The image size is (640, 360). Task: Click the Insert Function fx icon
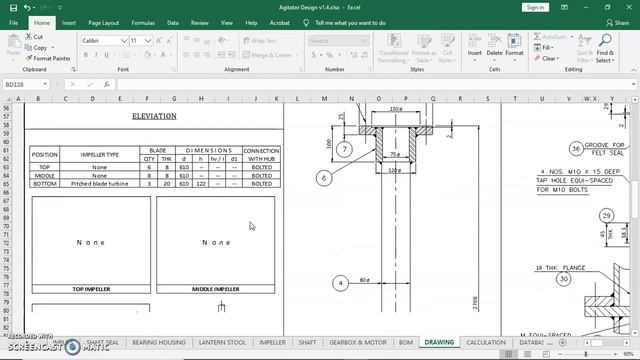[107, 84]
